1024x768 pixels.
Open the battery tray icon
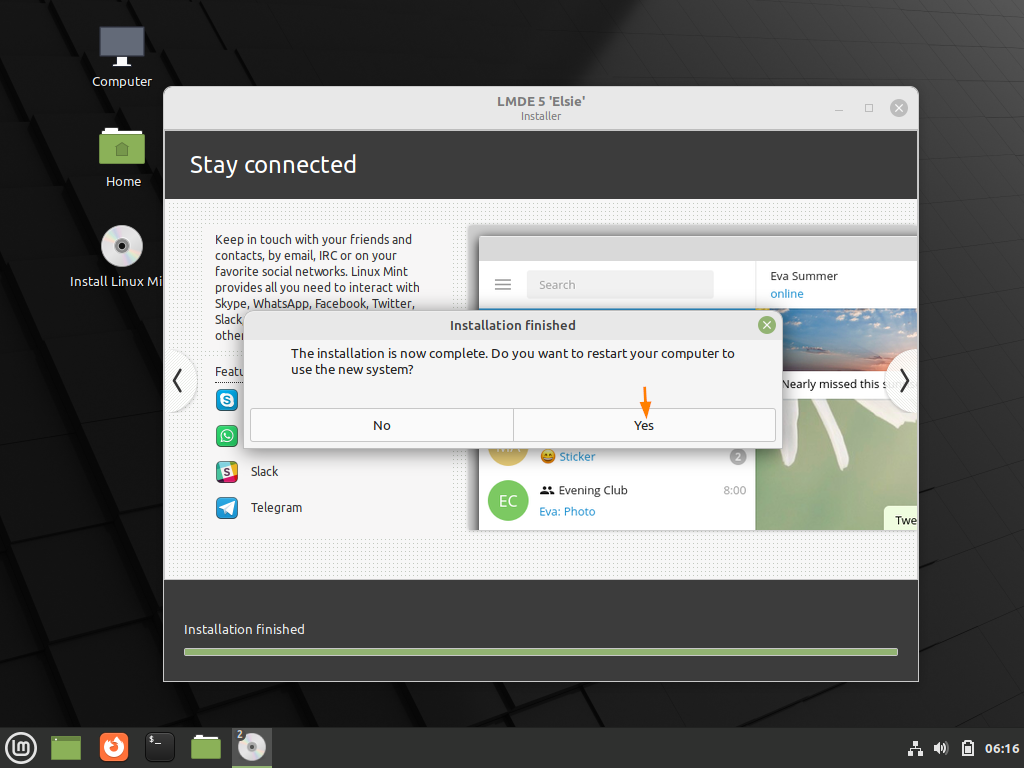[968, 748]
